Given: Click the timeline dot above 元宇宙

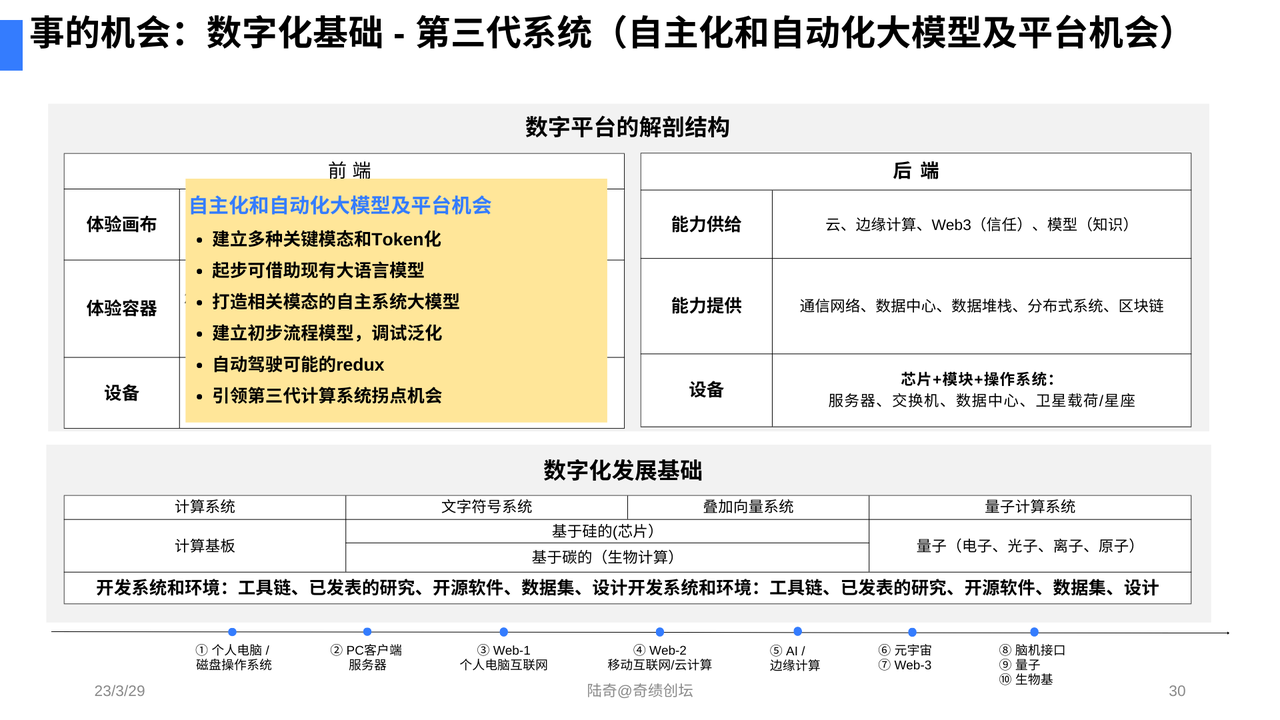Looking at the screenshot, I should (x=912, y=632).
